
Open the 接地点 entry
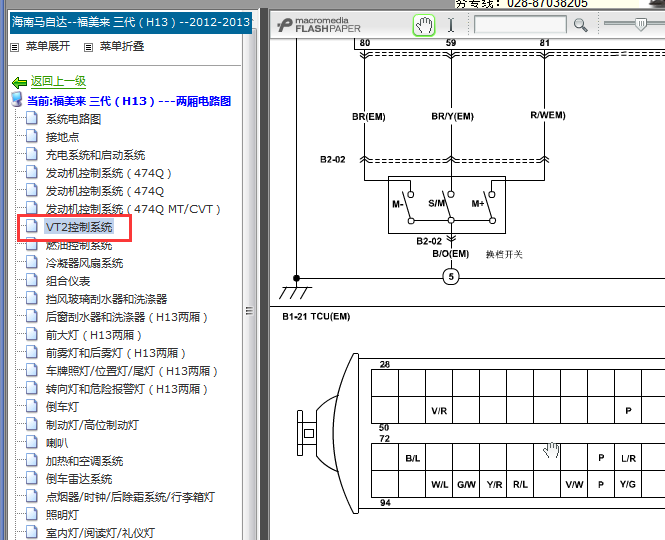62,137
